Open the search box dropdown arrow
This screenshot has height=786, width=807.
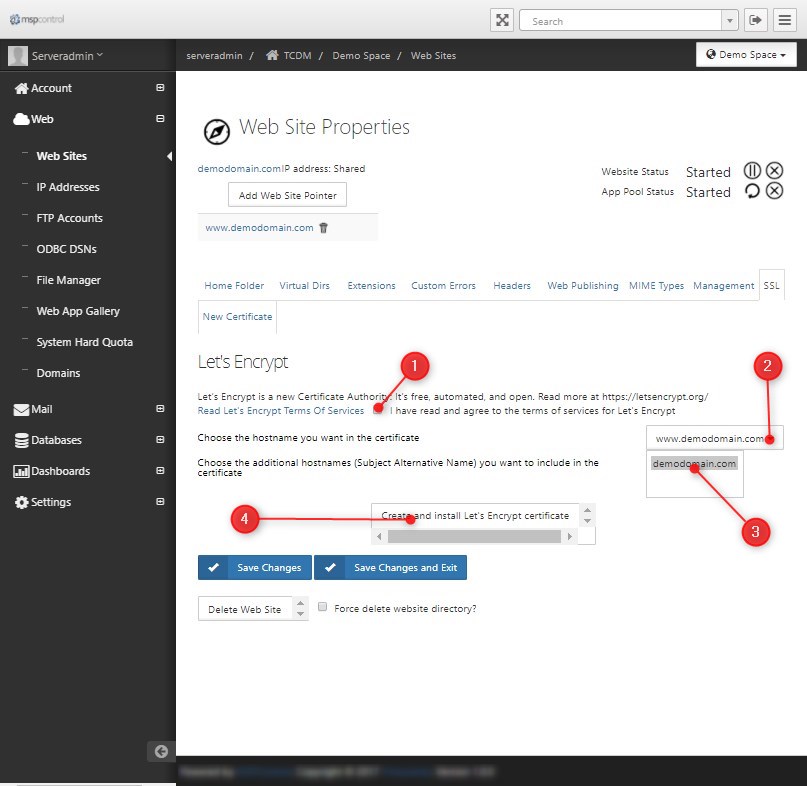pos(729,21)
